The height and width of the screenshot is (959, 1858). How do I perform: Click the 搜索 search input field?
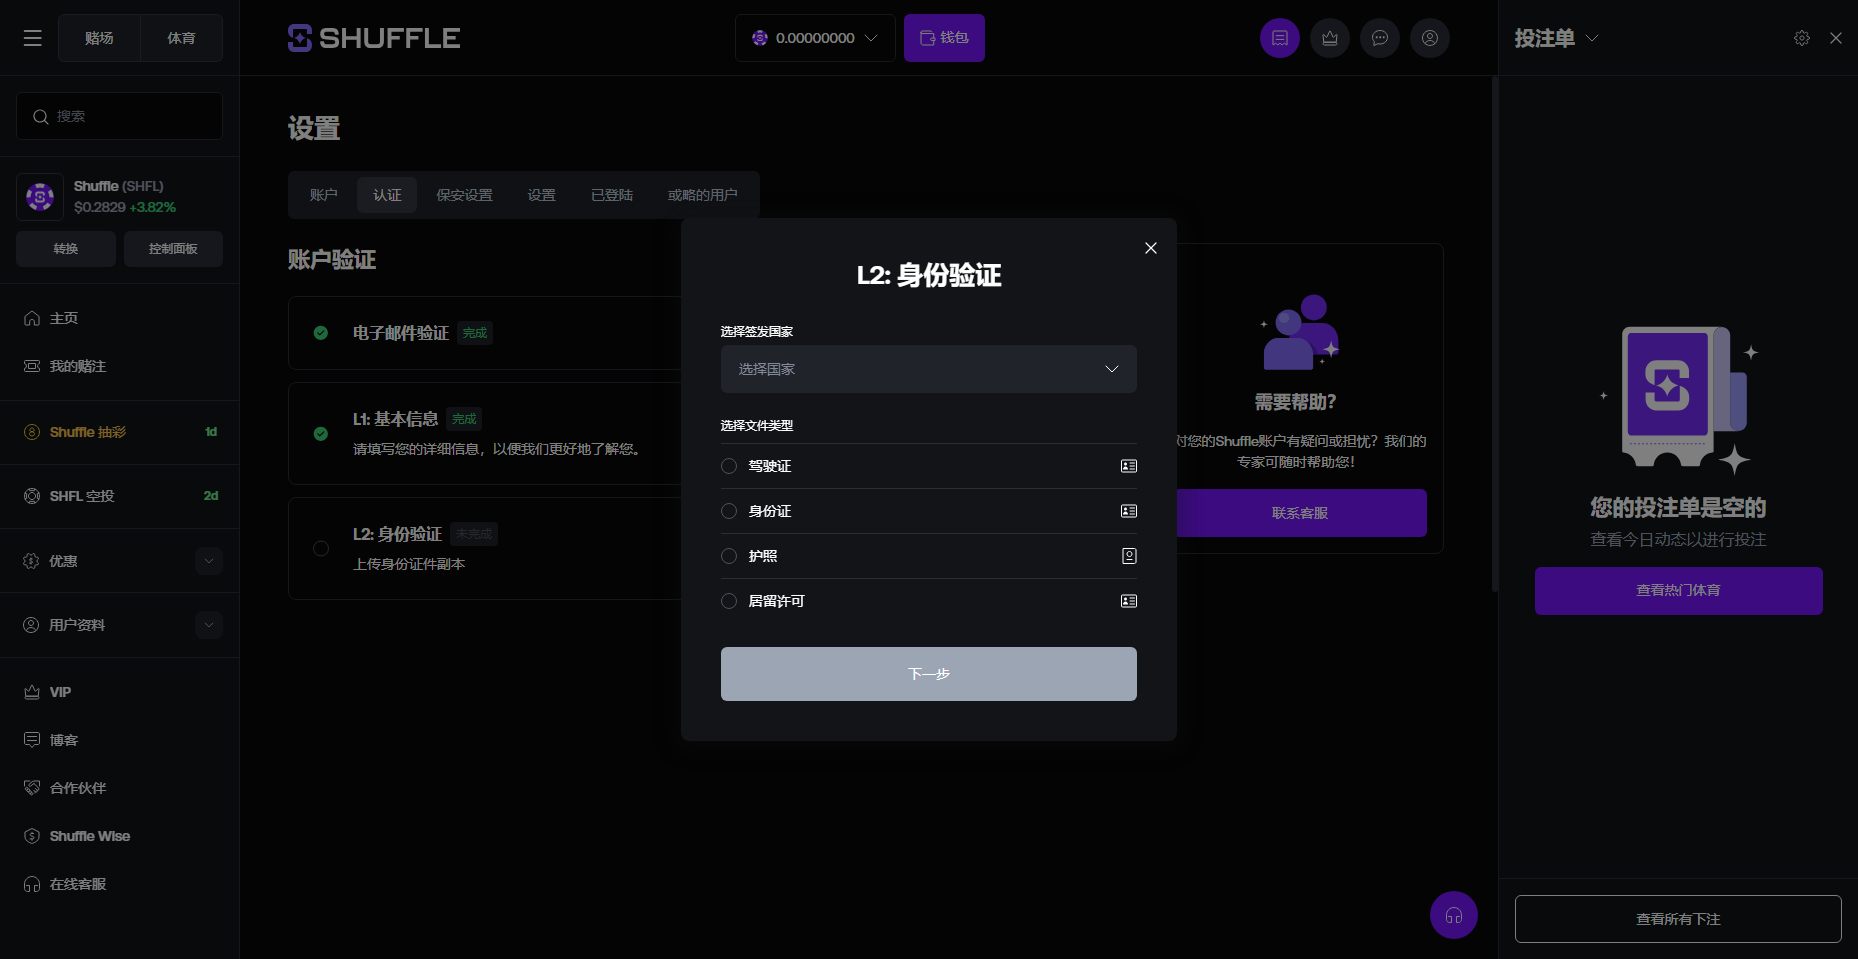(x=120, y=116)
